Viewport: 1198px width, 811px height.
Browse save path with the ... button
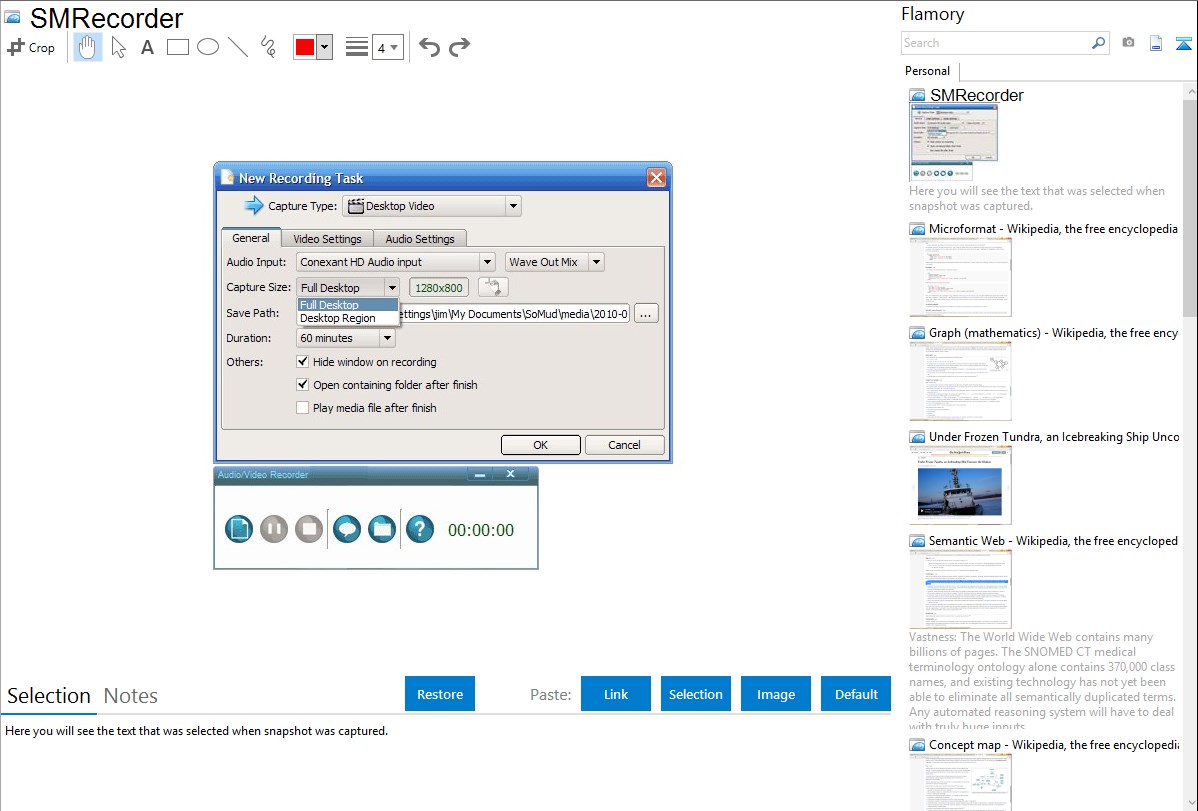pyautogui.click(x=646, y=313)
